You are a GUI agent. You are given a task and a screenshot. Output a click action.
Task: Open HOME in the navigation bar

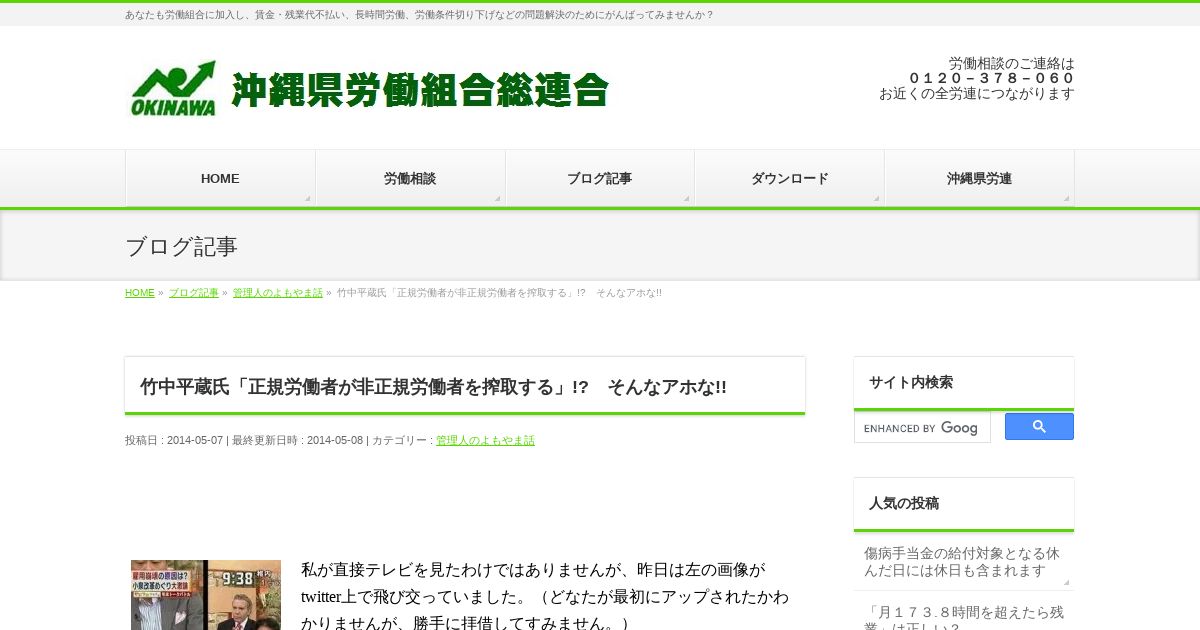pos(220,179)
